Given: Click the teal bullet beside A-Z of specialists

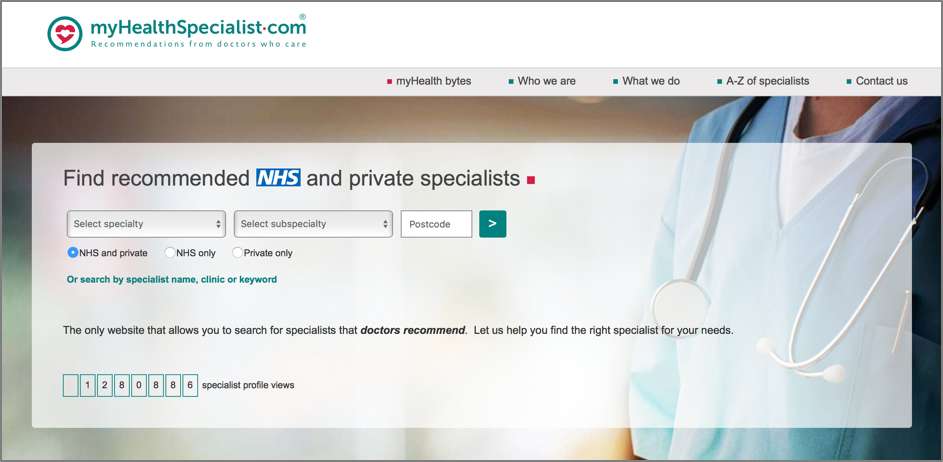Looking at the screenshot, I should [x=720, y=81].
